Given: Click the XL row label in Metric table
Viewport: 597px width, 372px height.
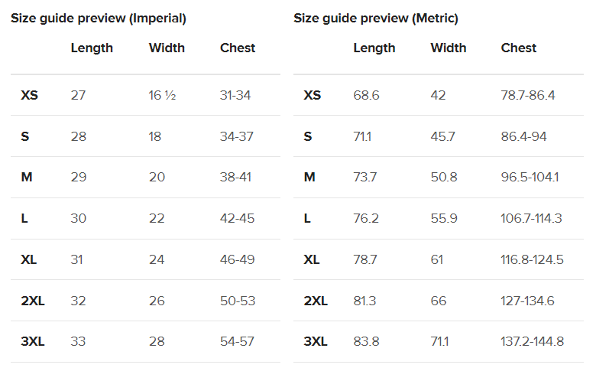Looking at the screenshot, I should tap(311, 260).
